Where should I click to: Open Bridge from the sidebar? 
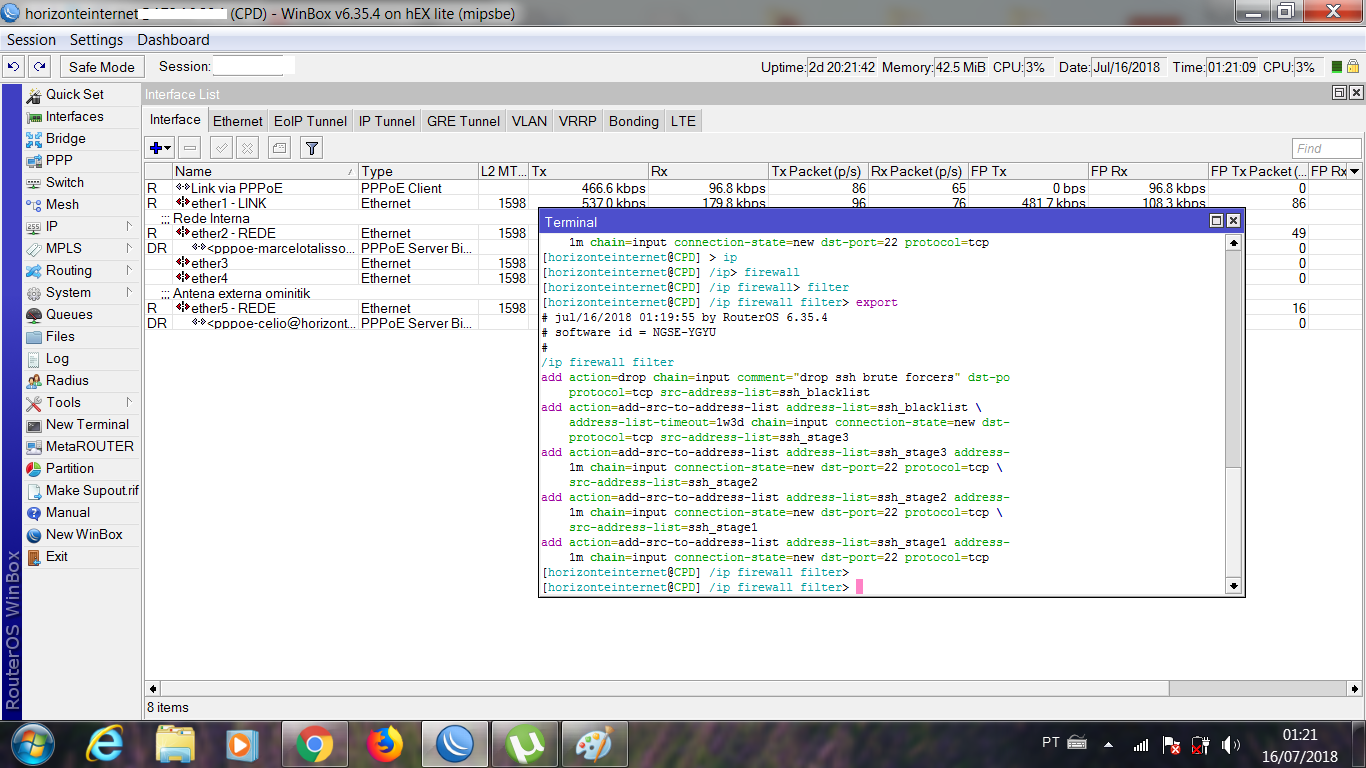click(65, 138)
